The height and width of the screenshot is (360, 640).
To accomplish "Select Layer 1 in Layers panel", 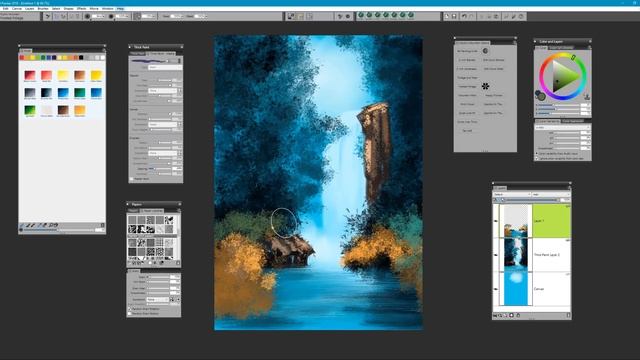I will tap(551, 221).
